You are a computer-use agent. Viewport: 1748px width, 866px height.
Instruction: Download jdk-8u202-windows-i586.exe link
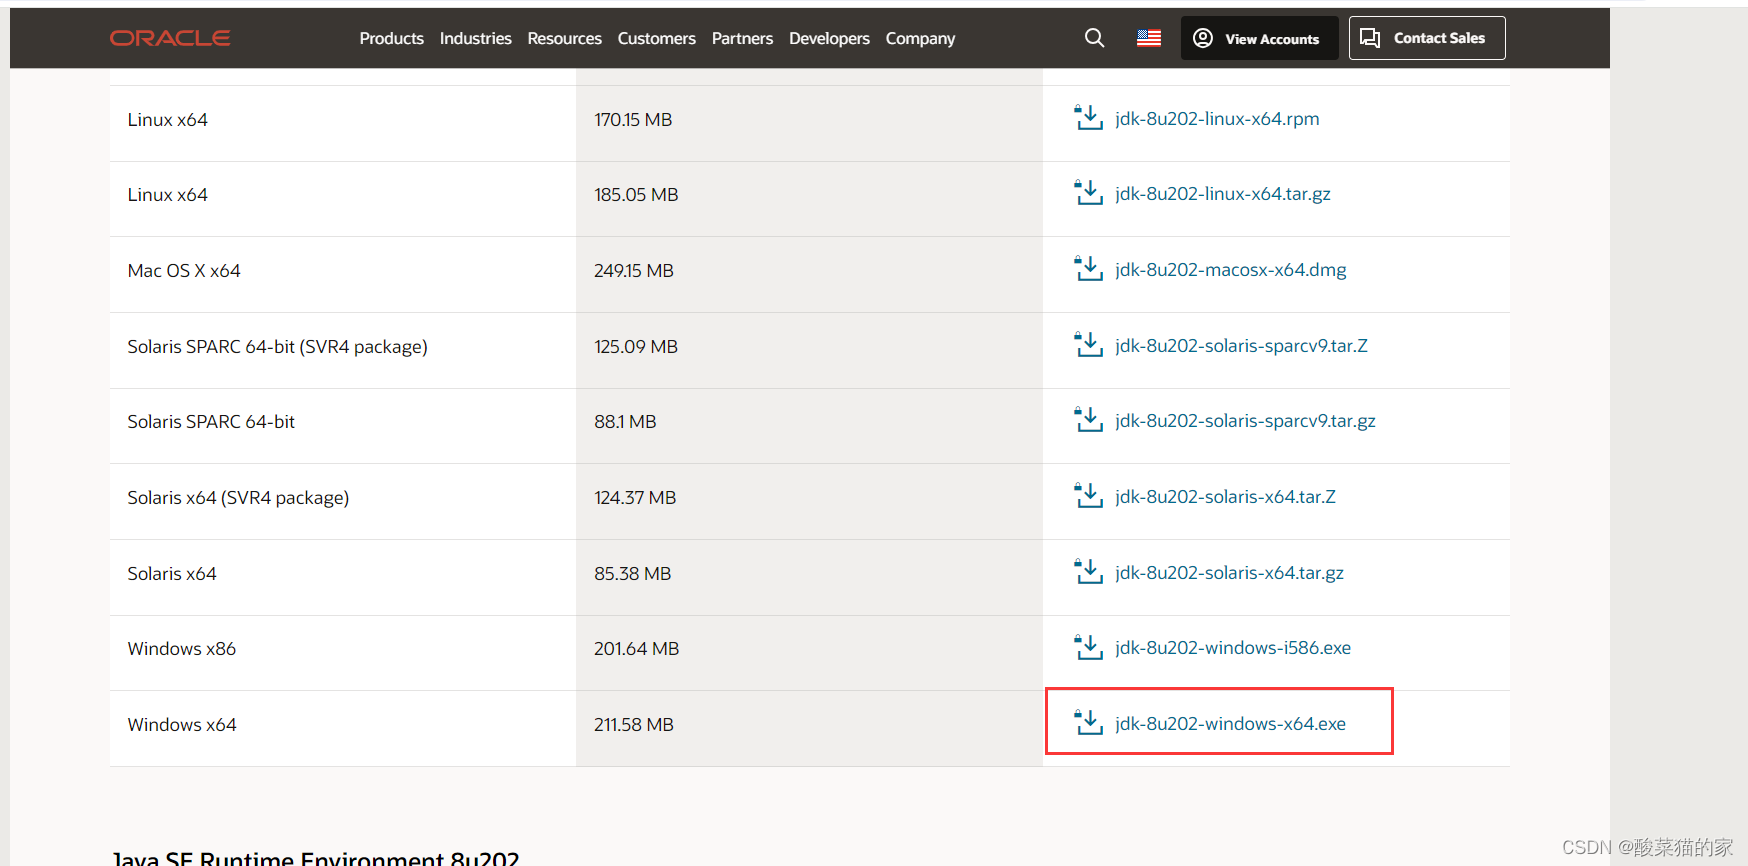pos(1233,647)
